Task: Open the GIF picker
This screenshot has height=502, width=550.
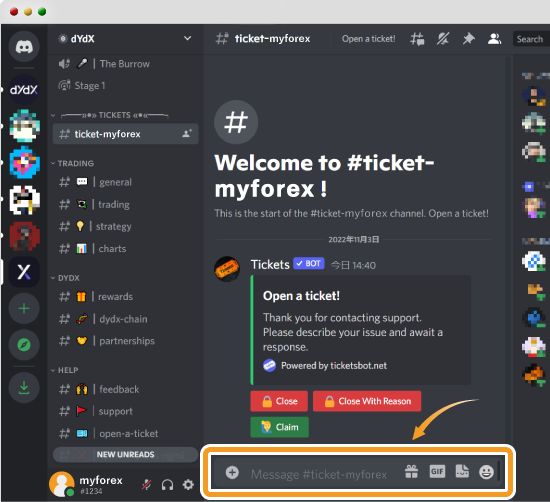Action: [437, 471]
